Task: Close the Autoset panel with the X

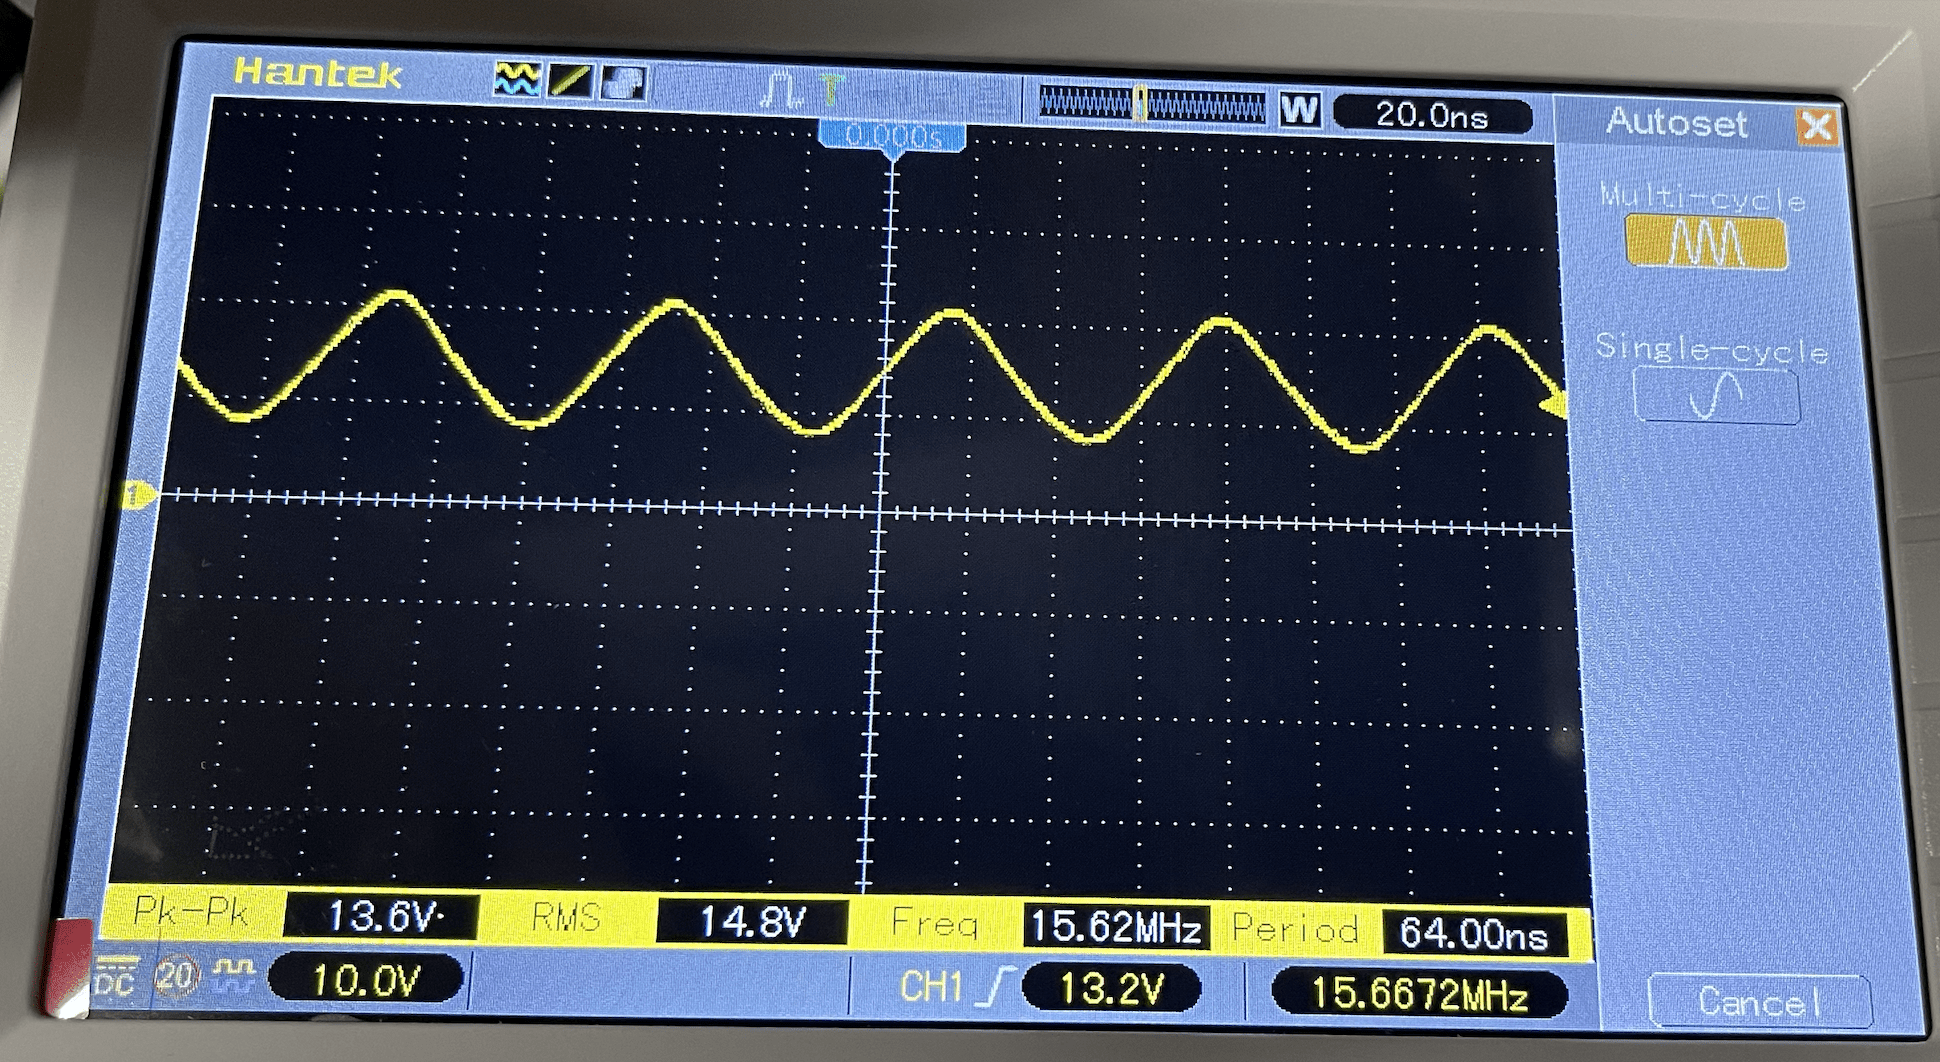Action: pos(1816,127)
